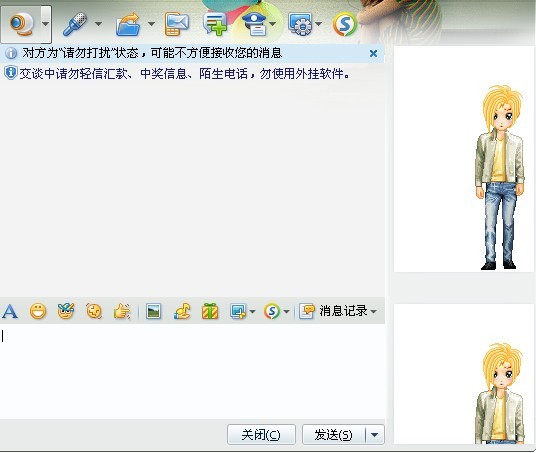Click your own QQ show avatar below
The width and height of the screenshot is (536, 453).
pyautogui.click(x=500, y=393)
